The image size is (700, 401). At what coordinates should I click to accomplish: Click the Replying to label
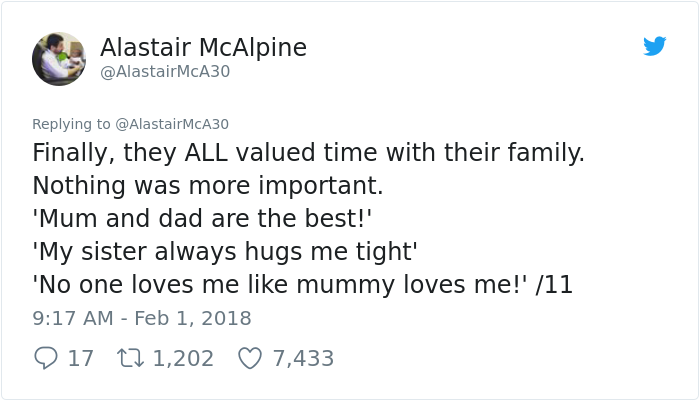tap(71, 124)
